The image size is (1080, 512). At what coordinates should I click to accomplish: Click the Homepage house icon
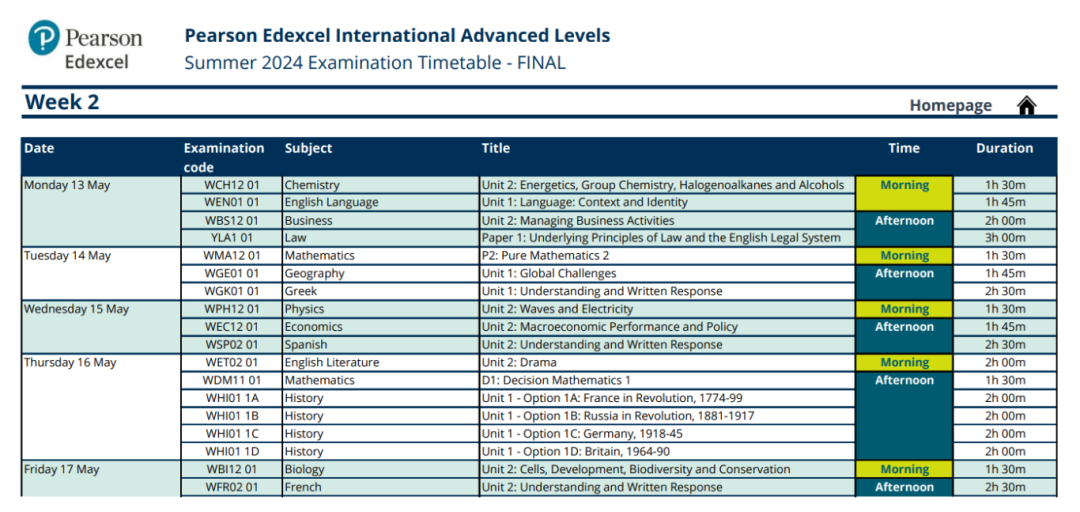tap(1026, 105)
